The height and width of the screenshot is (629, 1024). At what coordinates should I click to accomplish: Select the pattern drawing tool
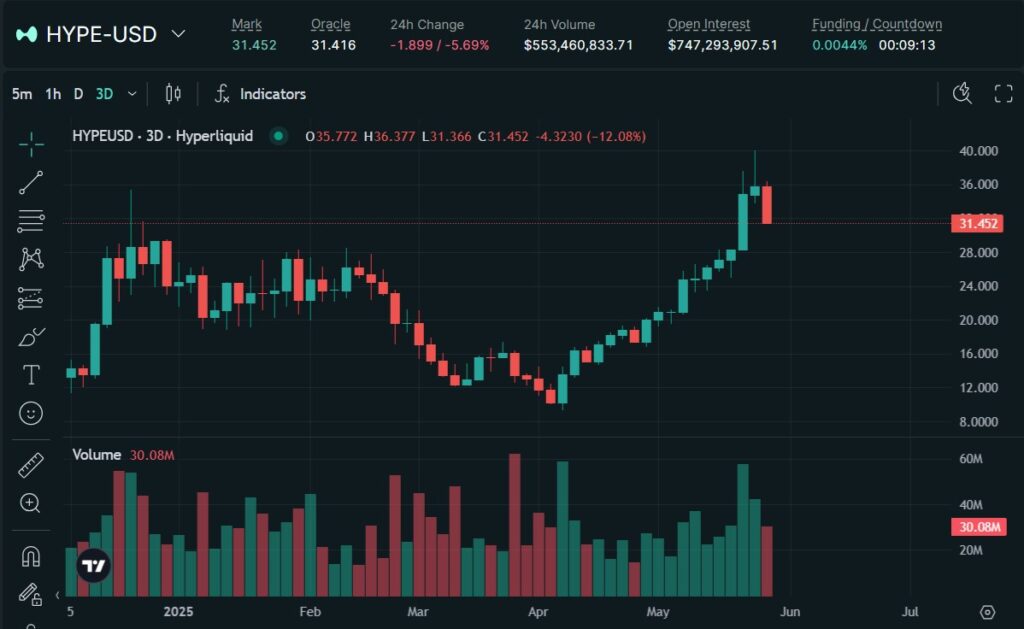pos(31,259)
